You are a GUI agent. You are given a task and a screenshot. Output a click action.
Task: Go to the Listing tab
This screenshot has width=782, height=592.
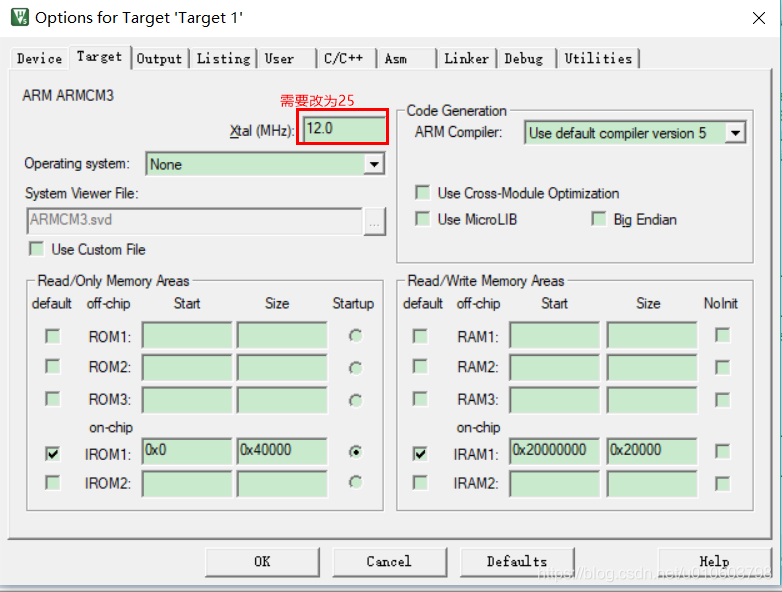[223, 58]
